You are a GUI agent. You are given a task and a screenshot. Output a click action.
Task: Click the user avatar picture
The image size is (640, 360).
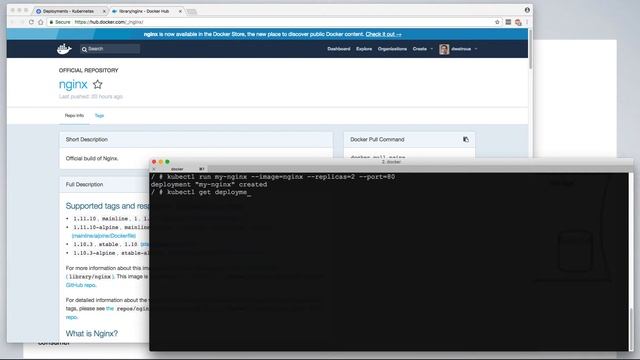[x=444, y=49]
